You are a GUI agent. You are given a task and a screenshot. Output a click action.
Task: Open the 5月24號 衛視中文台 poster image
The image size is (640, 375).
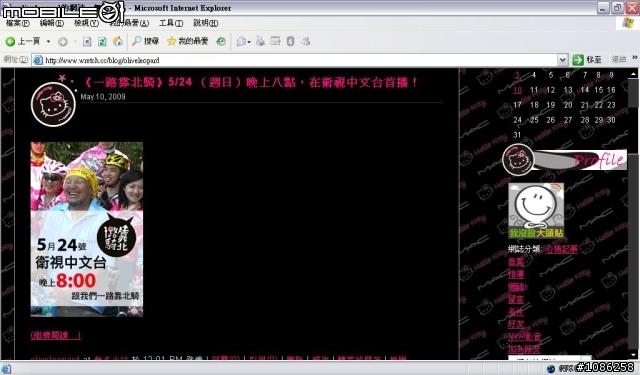87,229
